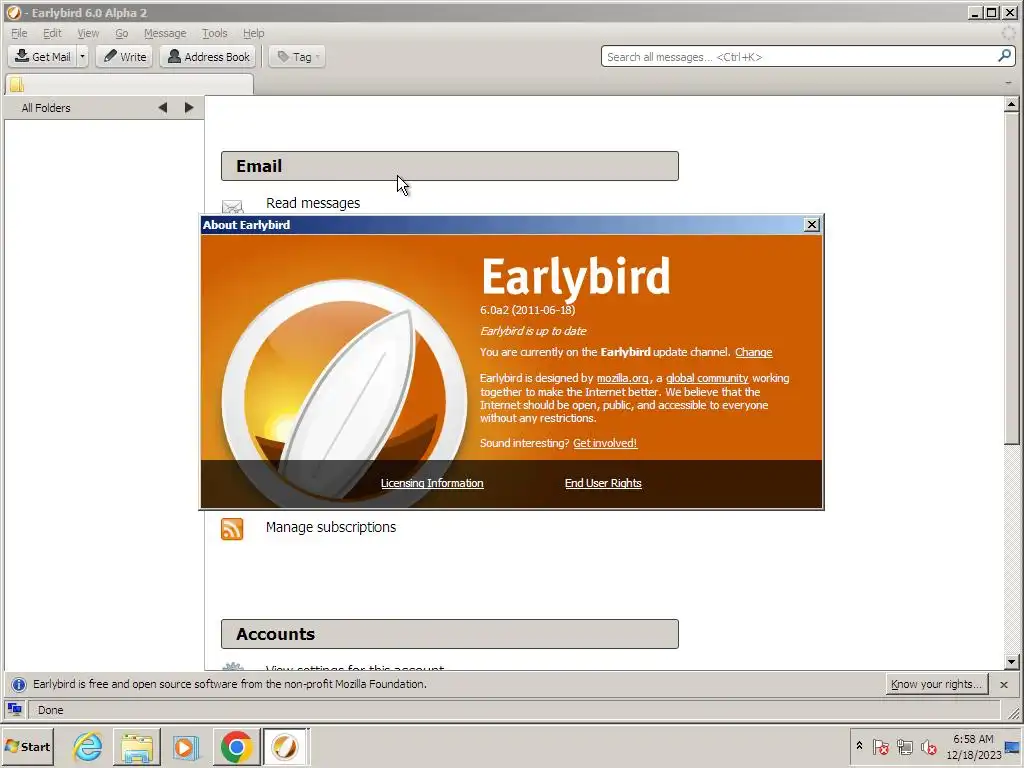Select the folder tab in the tab strip
This screenshot has height=768, width=1024.
point(129,84)
